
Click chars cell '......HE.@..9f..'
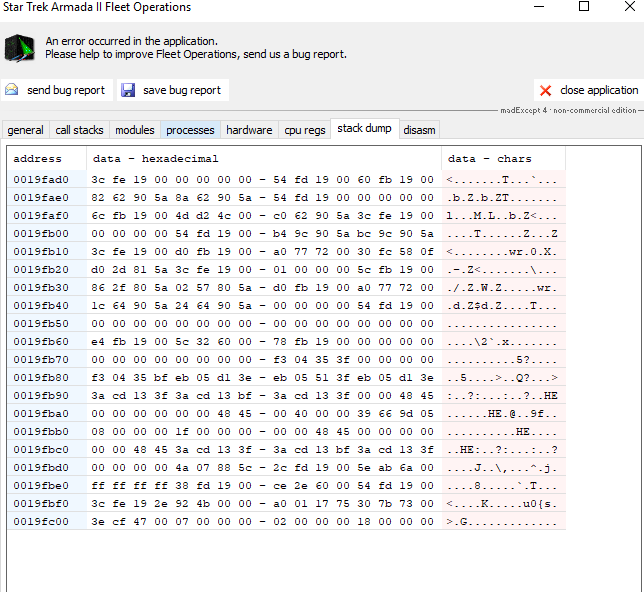[x=502, y=414]
